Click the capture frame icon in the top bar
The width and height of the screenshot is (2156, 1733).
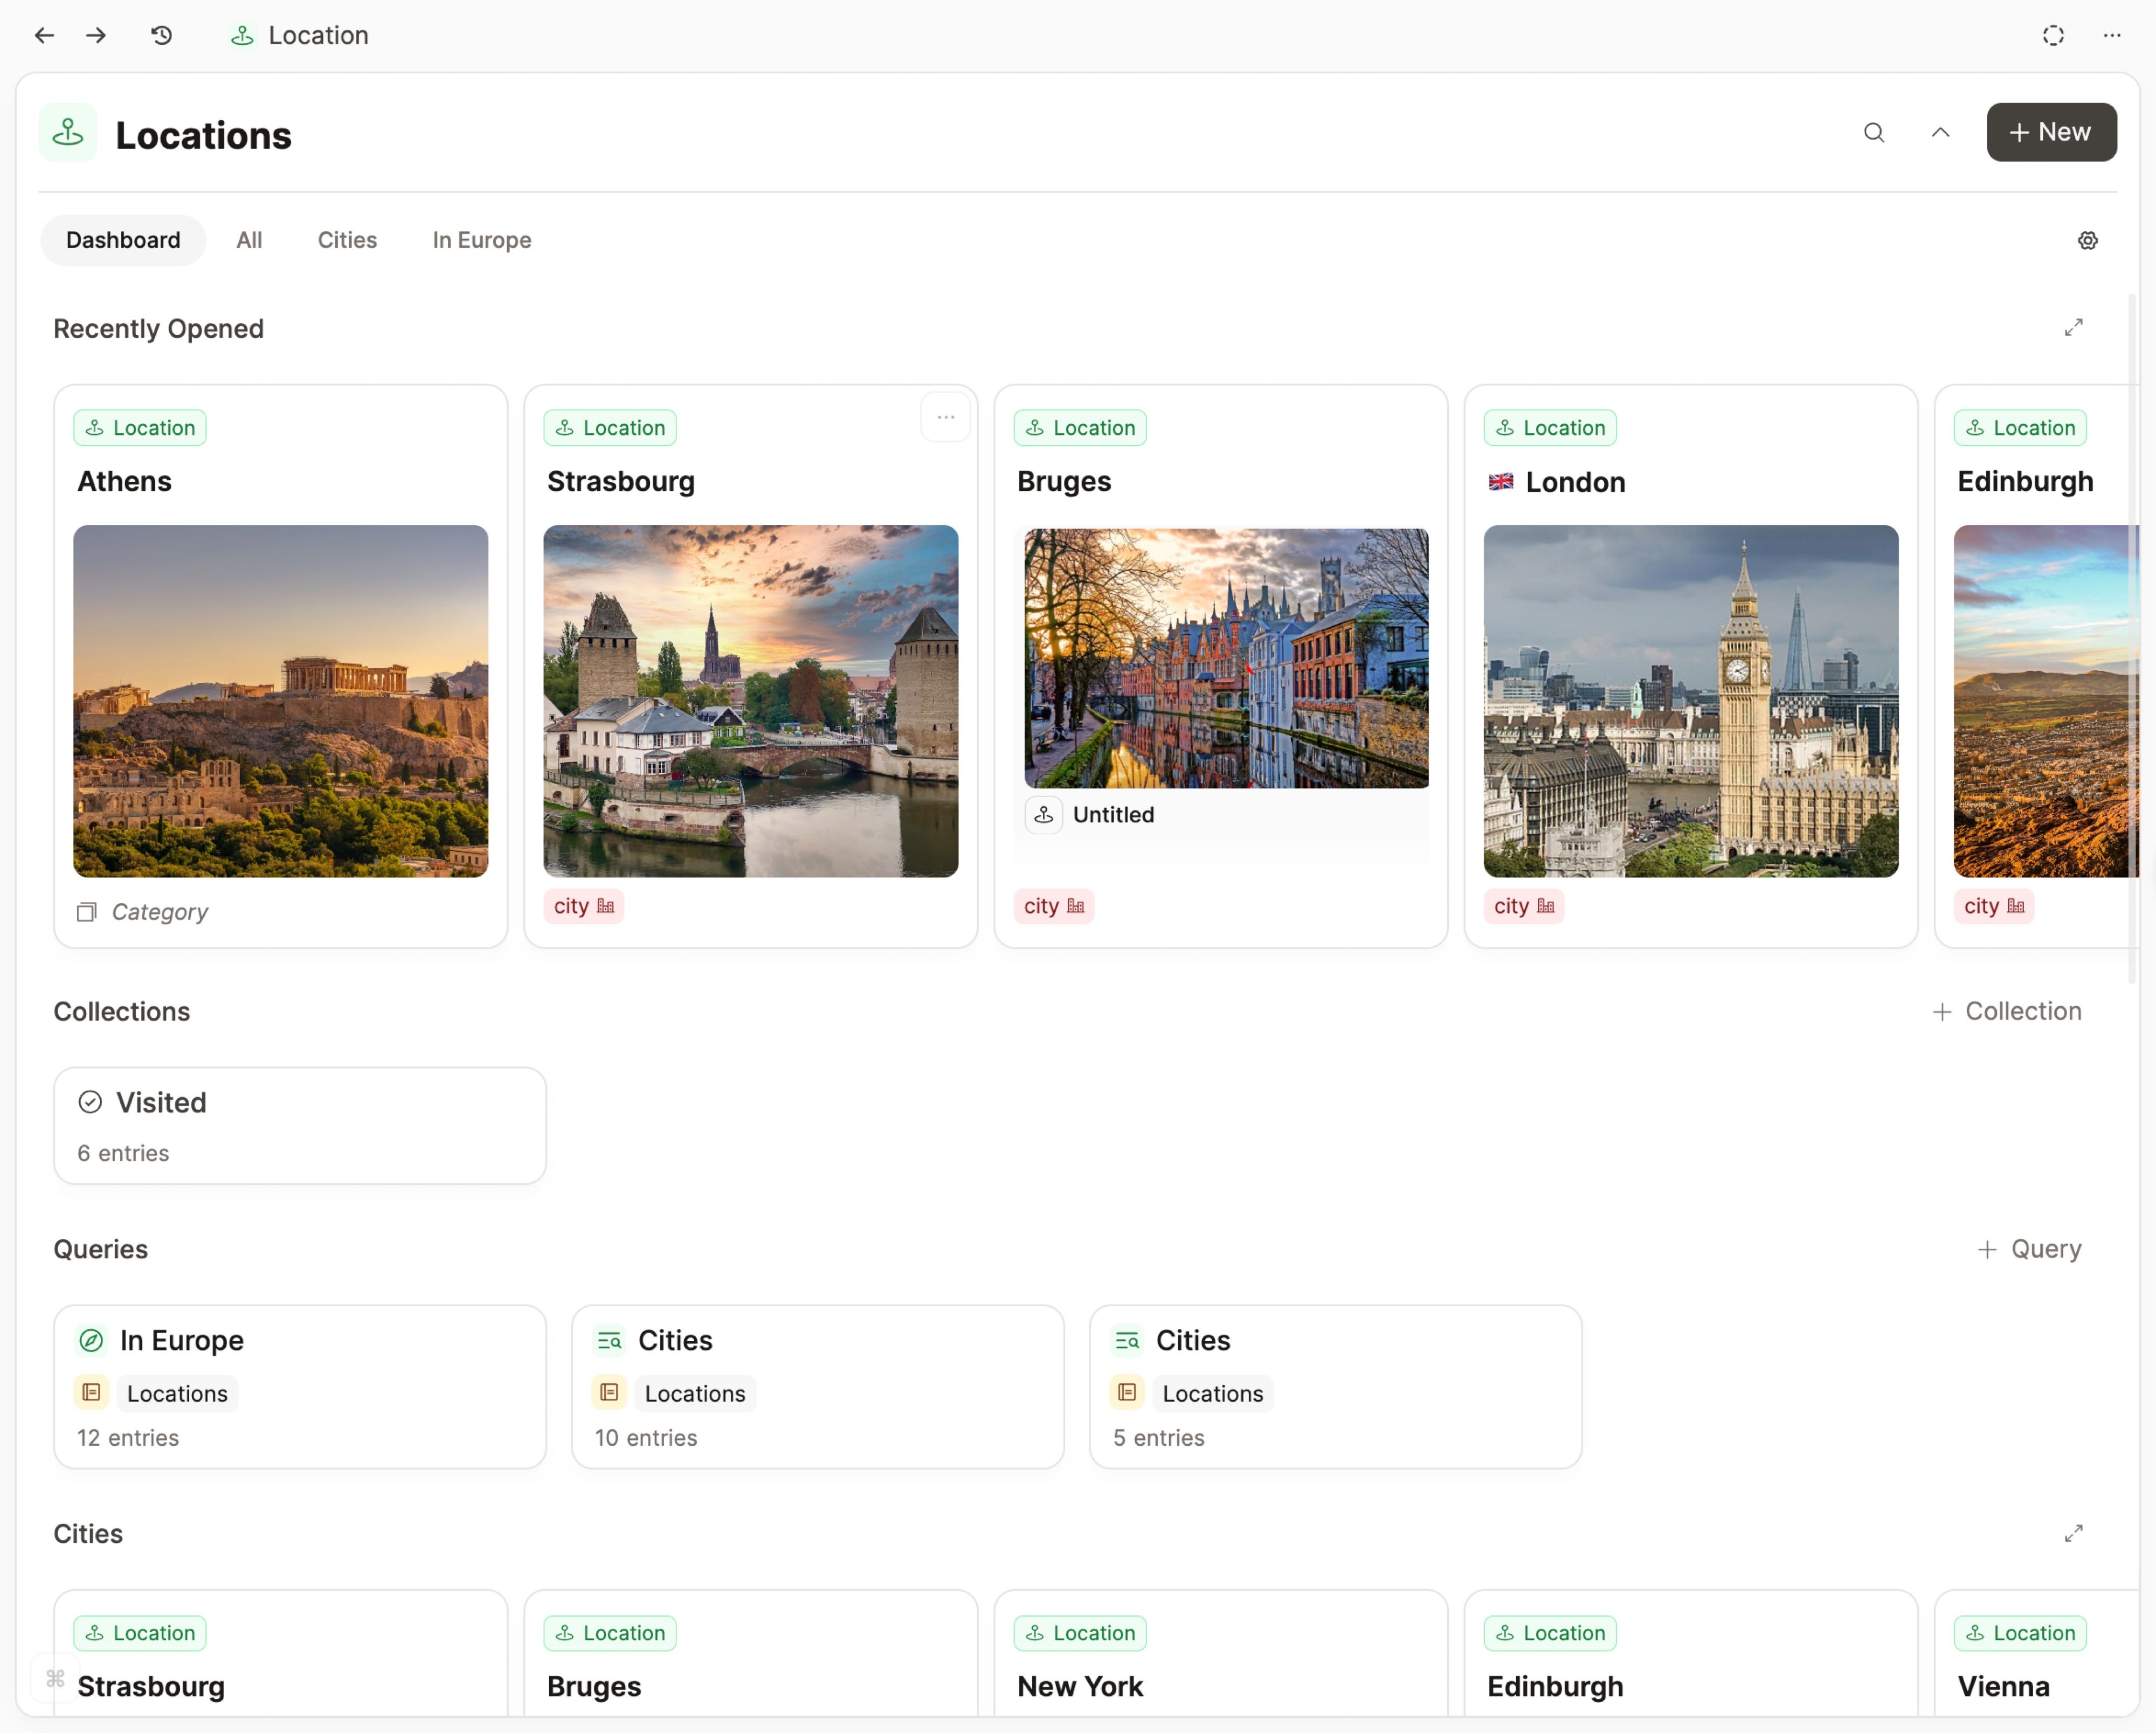coord(2054,35)
